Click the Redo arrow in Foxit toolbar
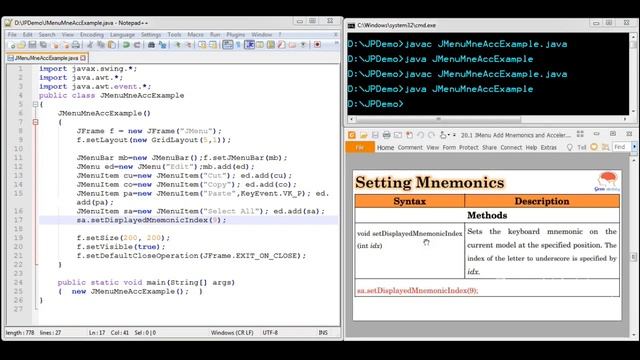 431,135
